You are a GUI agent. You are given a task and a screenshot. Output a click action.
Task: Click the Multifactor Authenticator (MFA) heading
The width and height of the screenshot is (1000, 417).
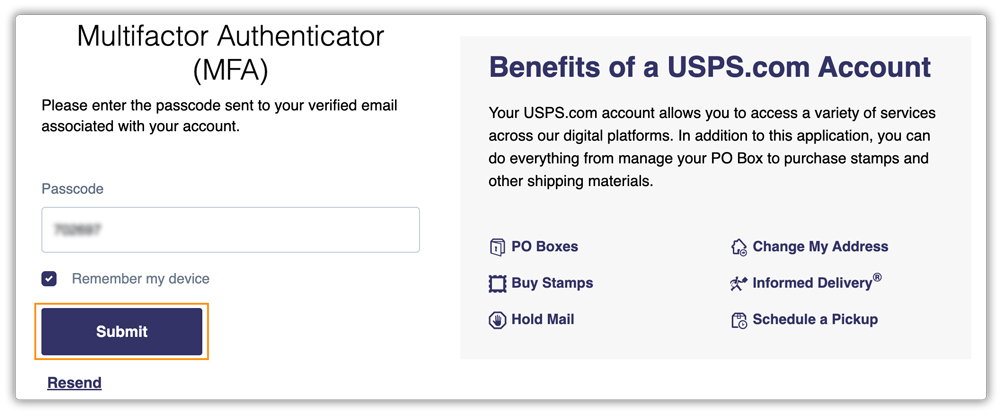point(229,54)
